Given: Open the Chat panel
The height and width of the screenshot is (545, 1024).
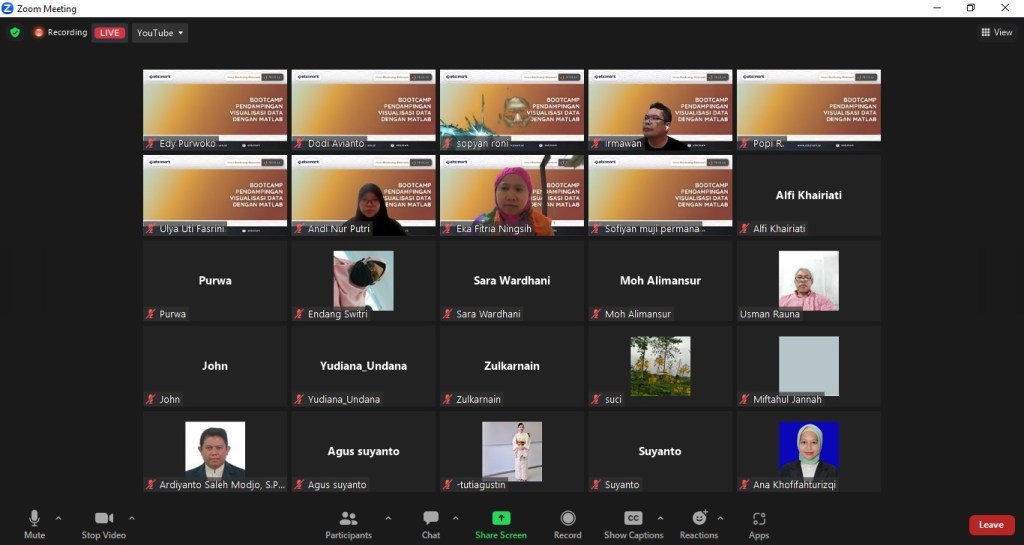Looking at the screenshot, I should [430, 518].
